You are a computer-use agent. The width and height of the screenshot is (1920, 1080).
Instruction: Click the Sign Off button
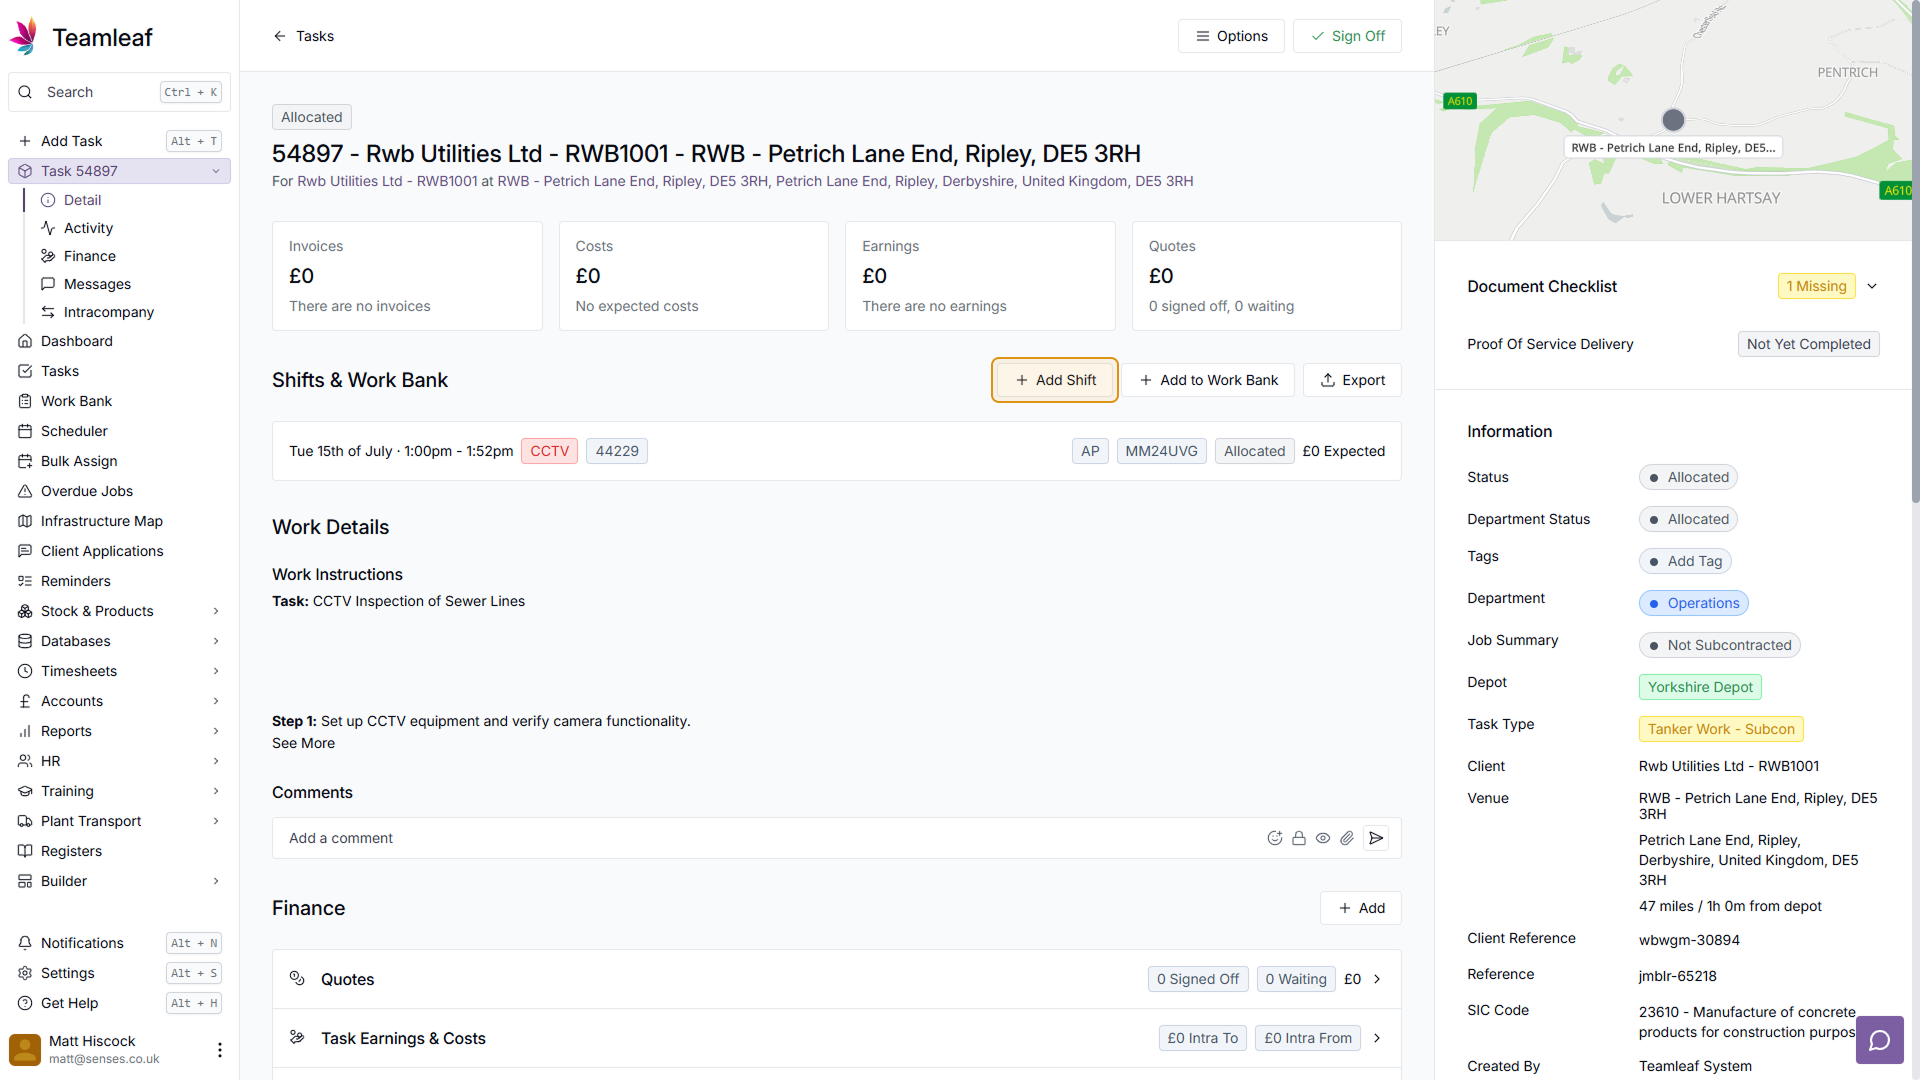1347,36
